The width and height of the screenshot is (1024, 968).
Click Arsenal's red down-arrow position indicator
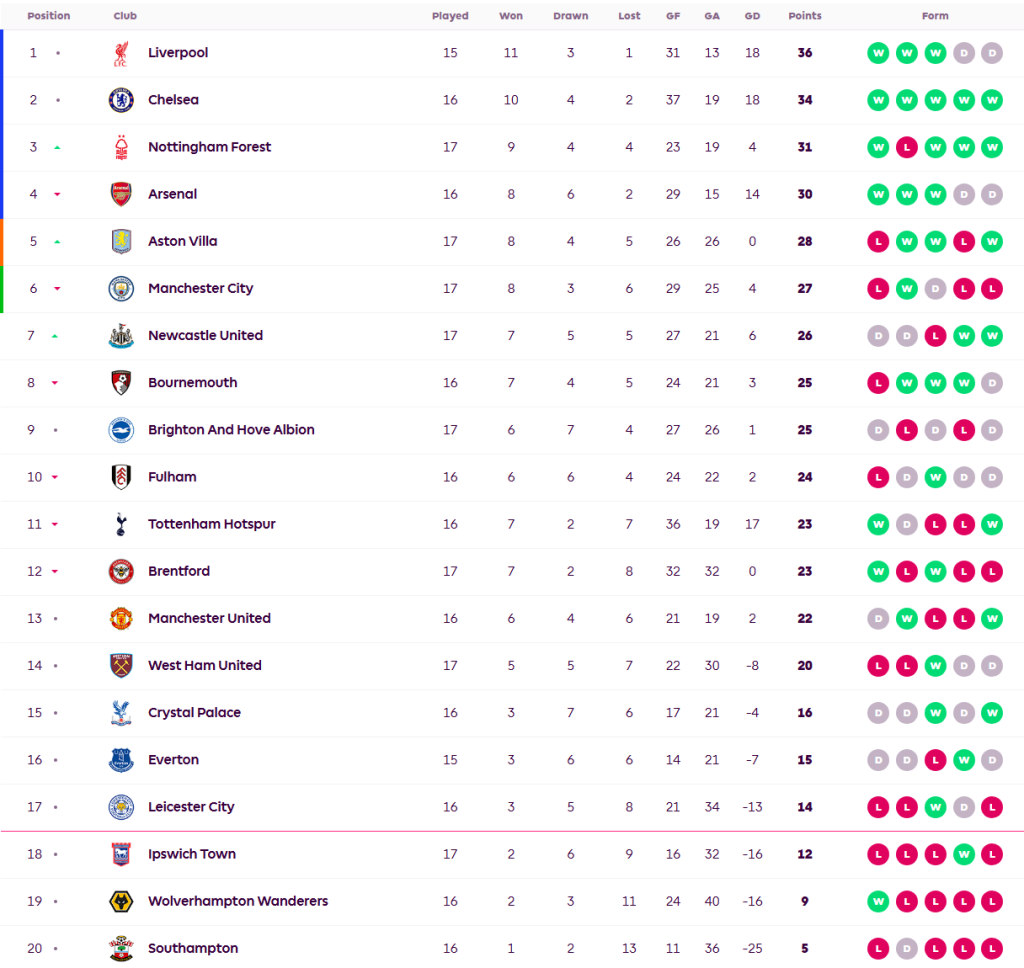[57, 195]
